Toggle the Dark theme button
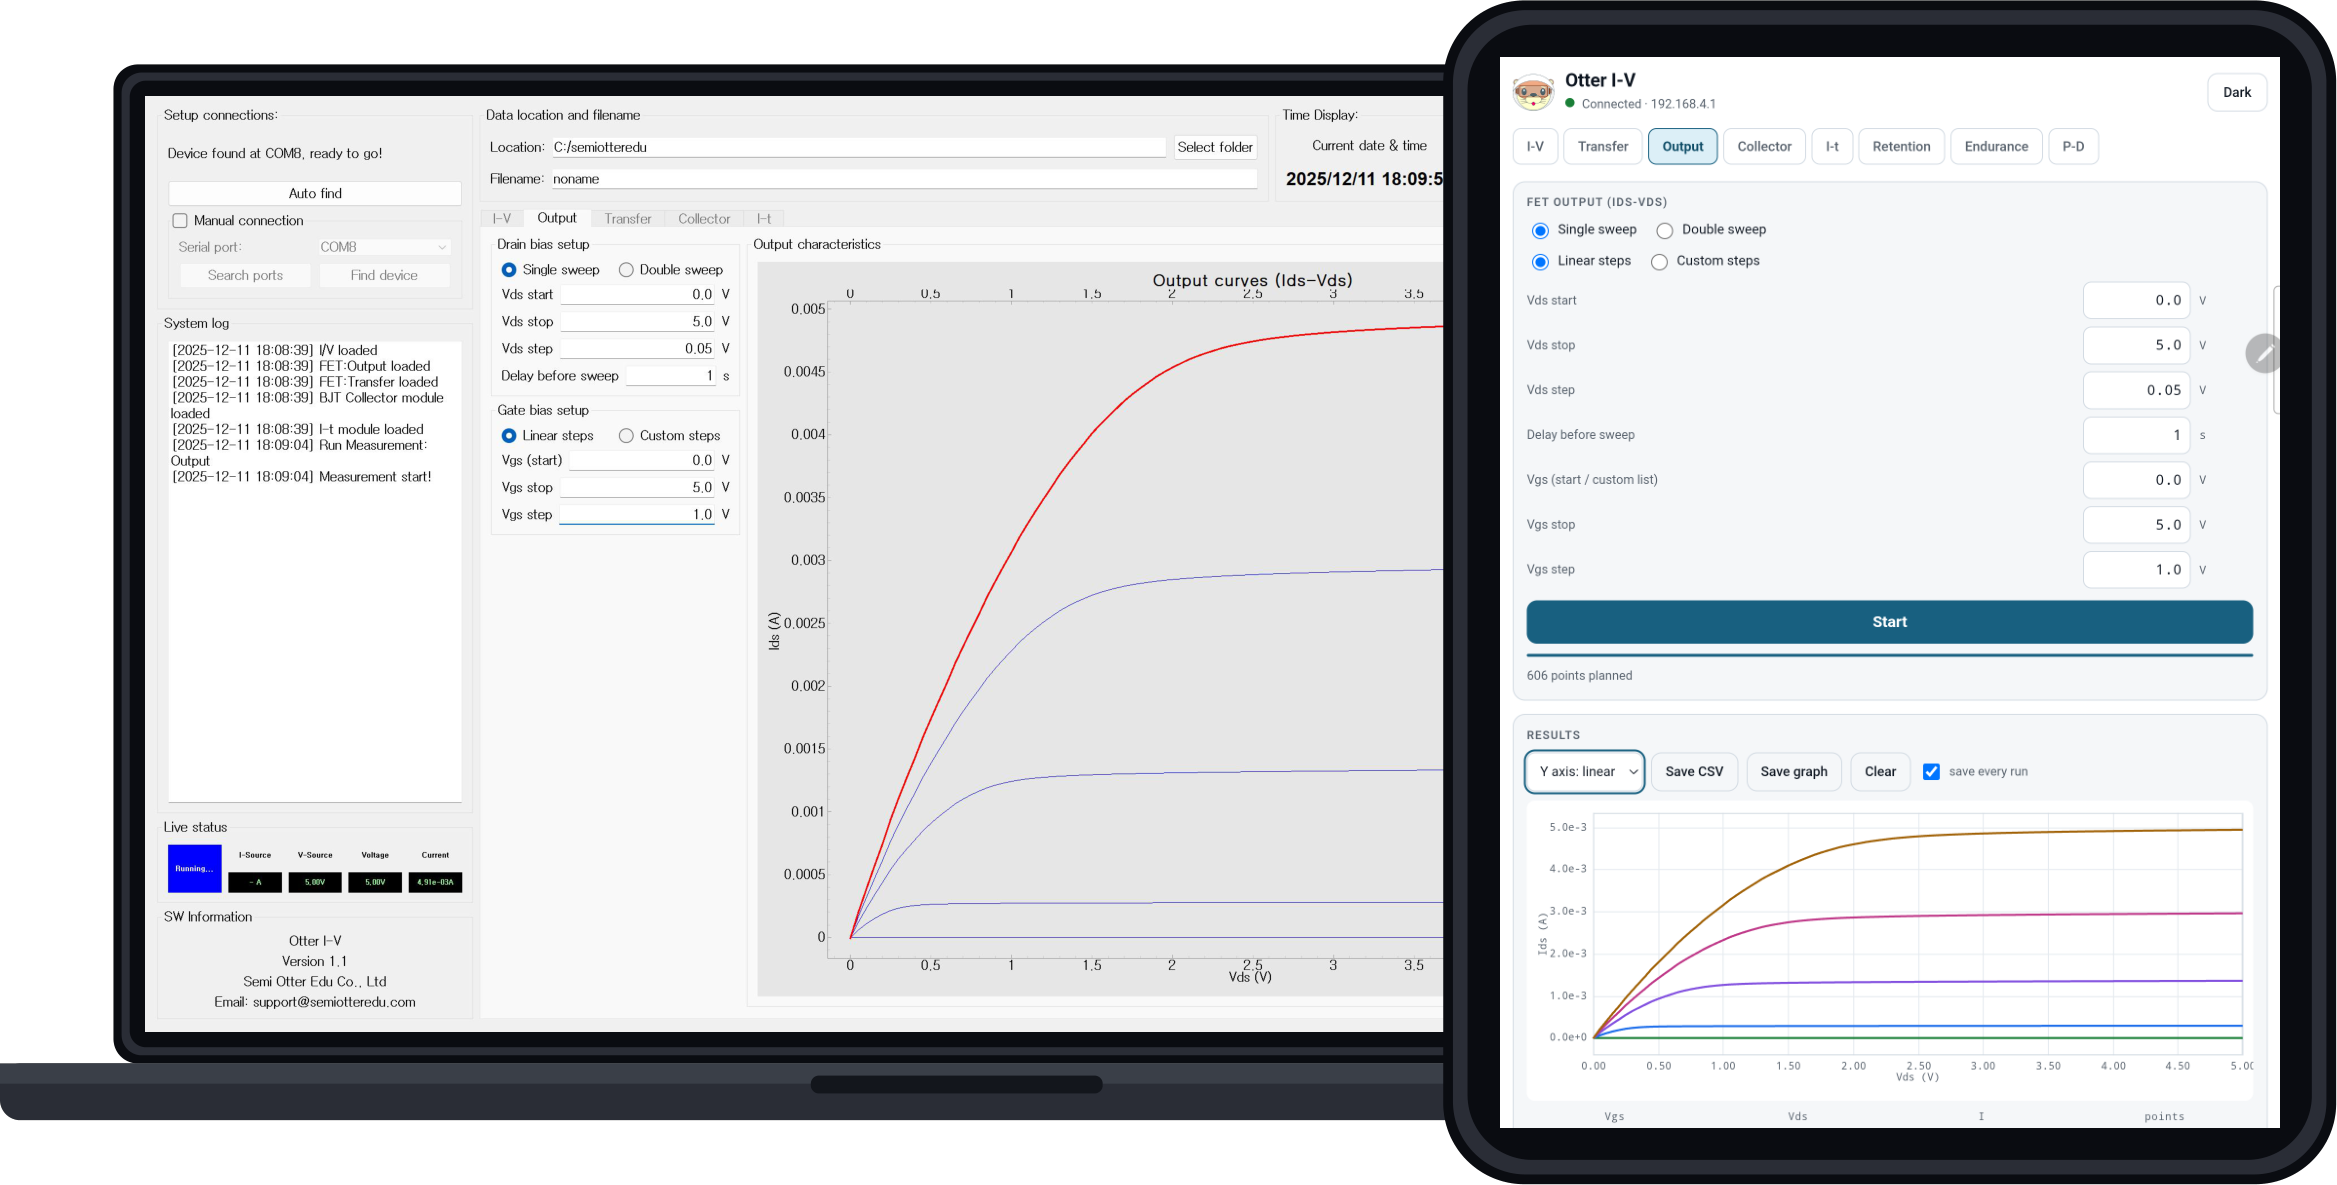This screenshot has width=2337, height=1185. [x=2237, y=93]
